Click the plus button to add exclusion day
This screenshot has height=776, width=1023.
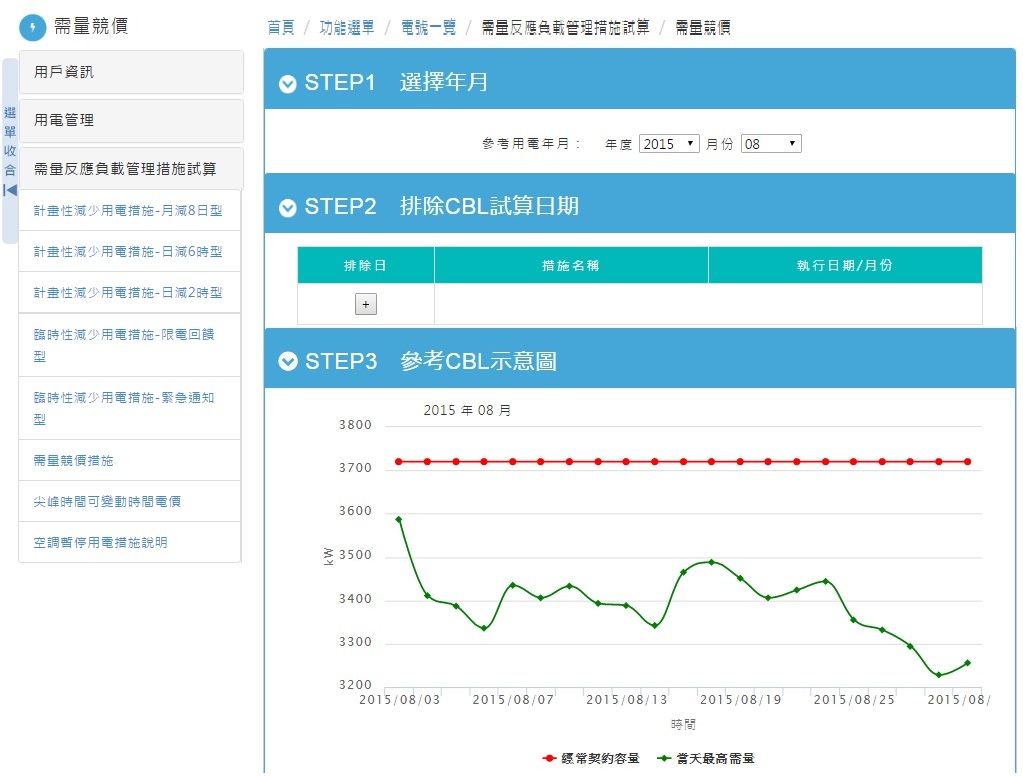tap(366, 304)
